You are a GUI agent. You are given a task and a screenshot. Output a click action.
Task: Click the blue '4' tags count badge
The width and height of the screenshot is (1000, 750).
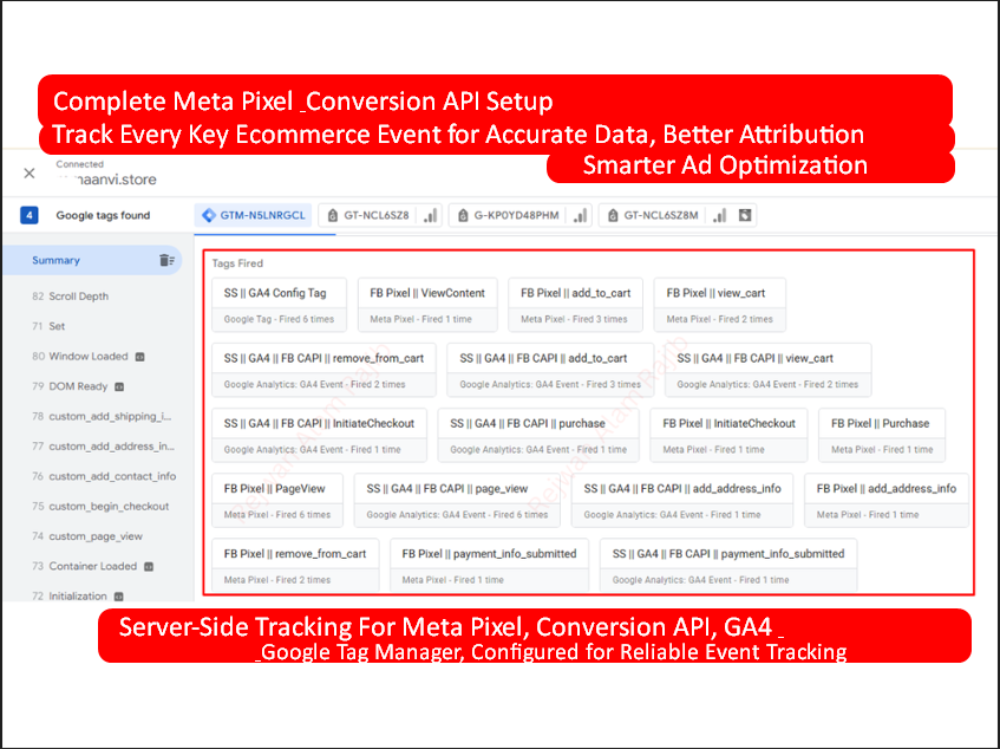point(29,215)
